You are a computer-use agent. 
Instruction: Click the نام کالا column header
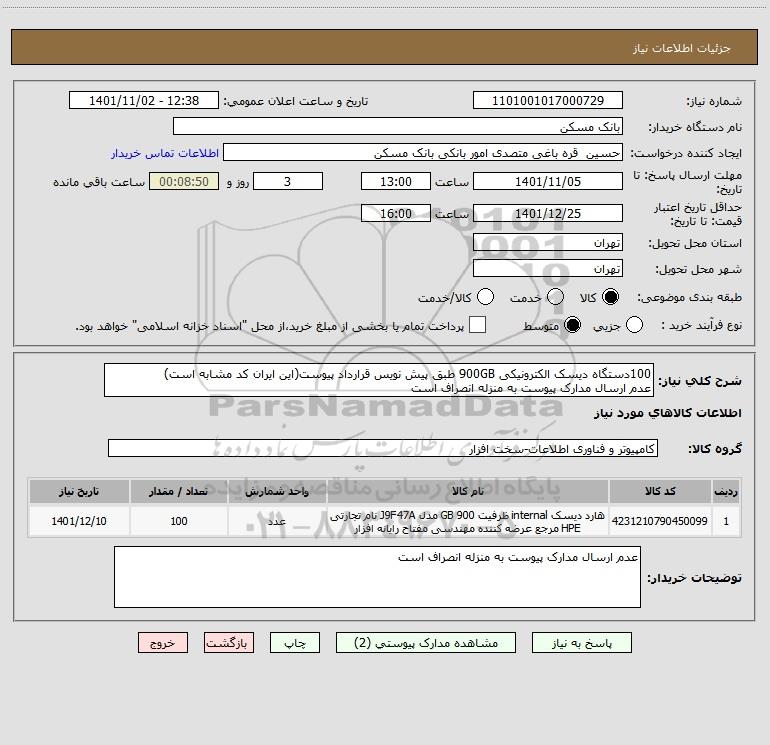point(468,492)
